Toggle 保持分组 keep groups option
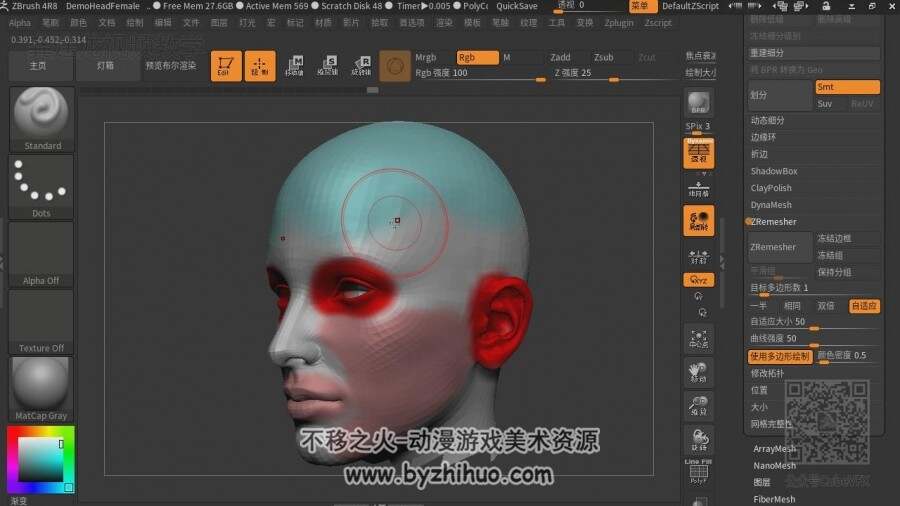The width and height of the screenshot is (900, 506). click(847, 273)
